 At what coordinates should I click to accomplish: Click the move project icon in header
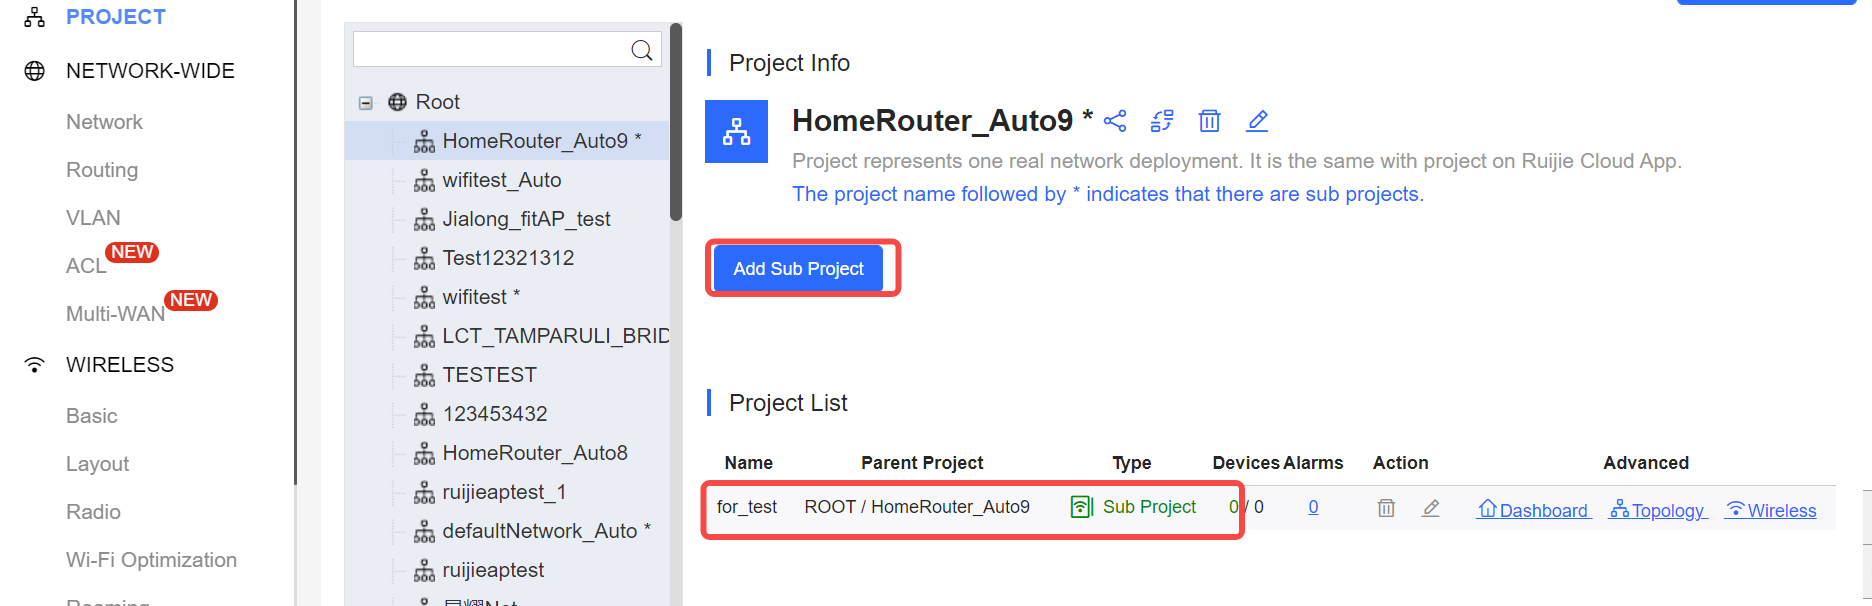(1162, 121)
